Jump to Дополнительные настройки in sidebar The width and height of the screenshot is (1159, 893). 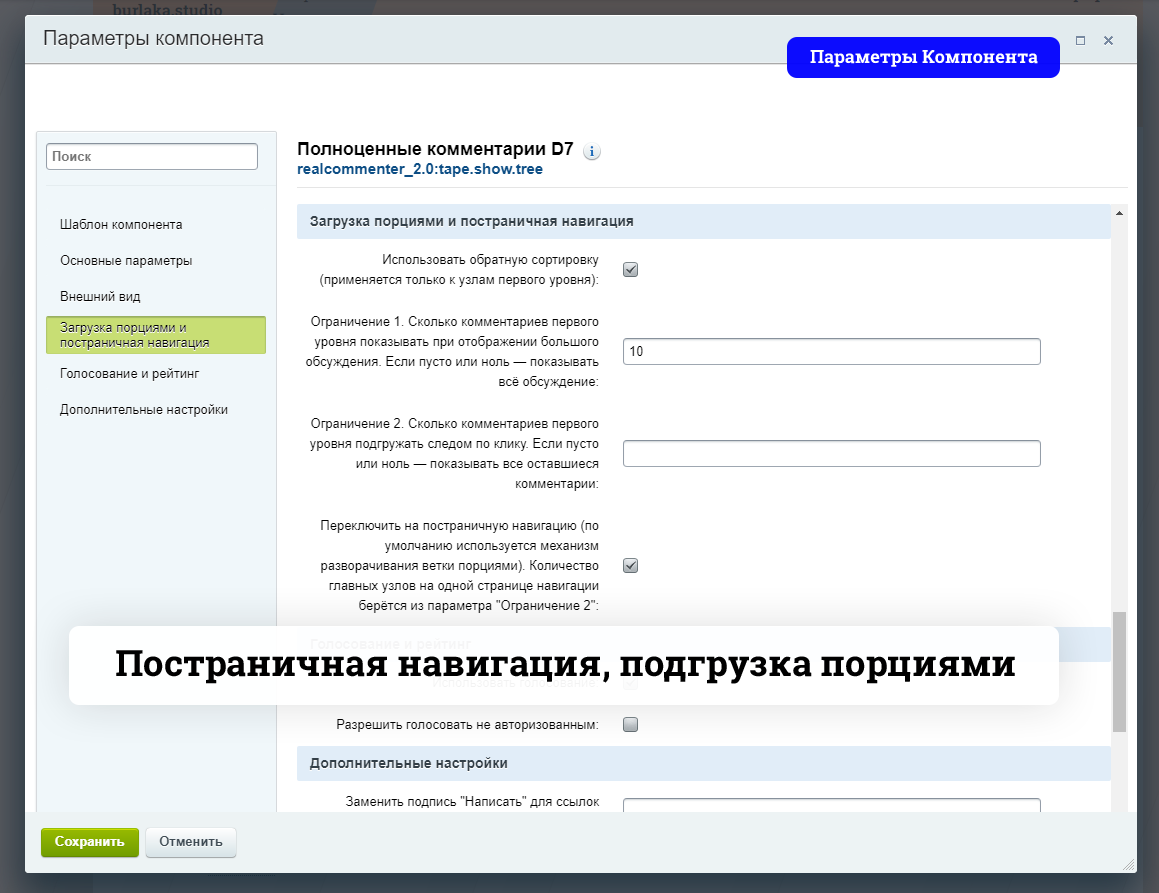(144, 410)
